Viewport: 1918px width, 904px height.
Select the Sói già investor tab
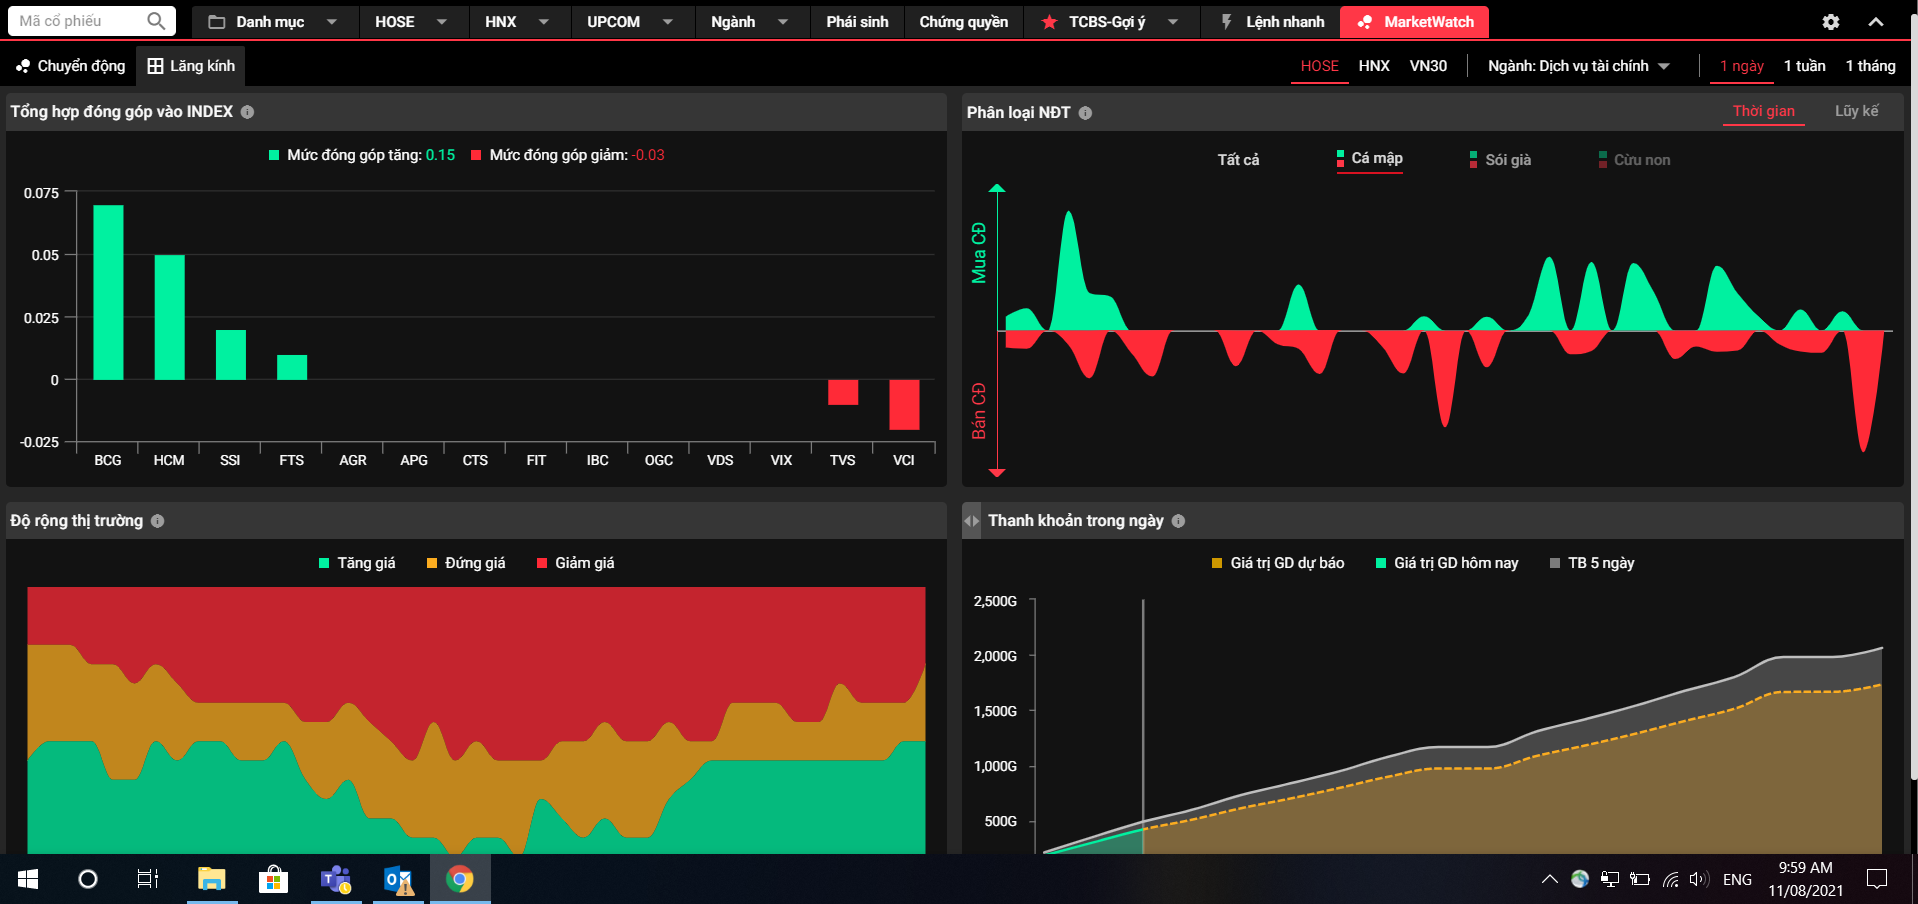point(1500,160)
